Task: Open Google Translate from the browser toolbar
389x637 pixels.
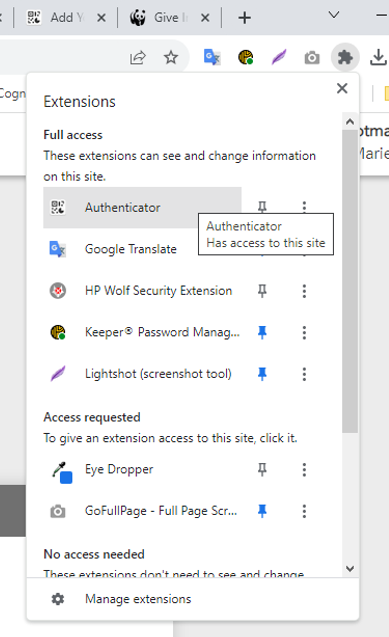Action: (x=212, y=57)
